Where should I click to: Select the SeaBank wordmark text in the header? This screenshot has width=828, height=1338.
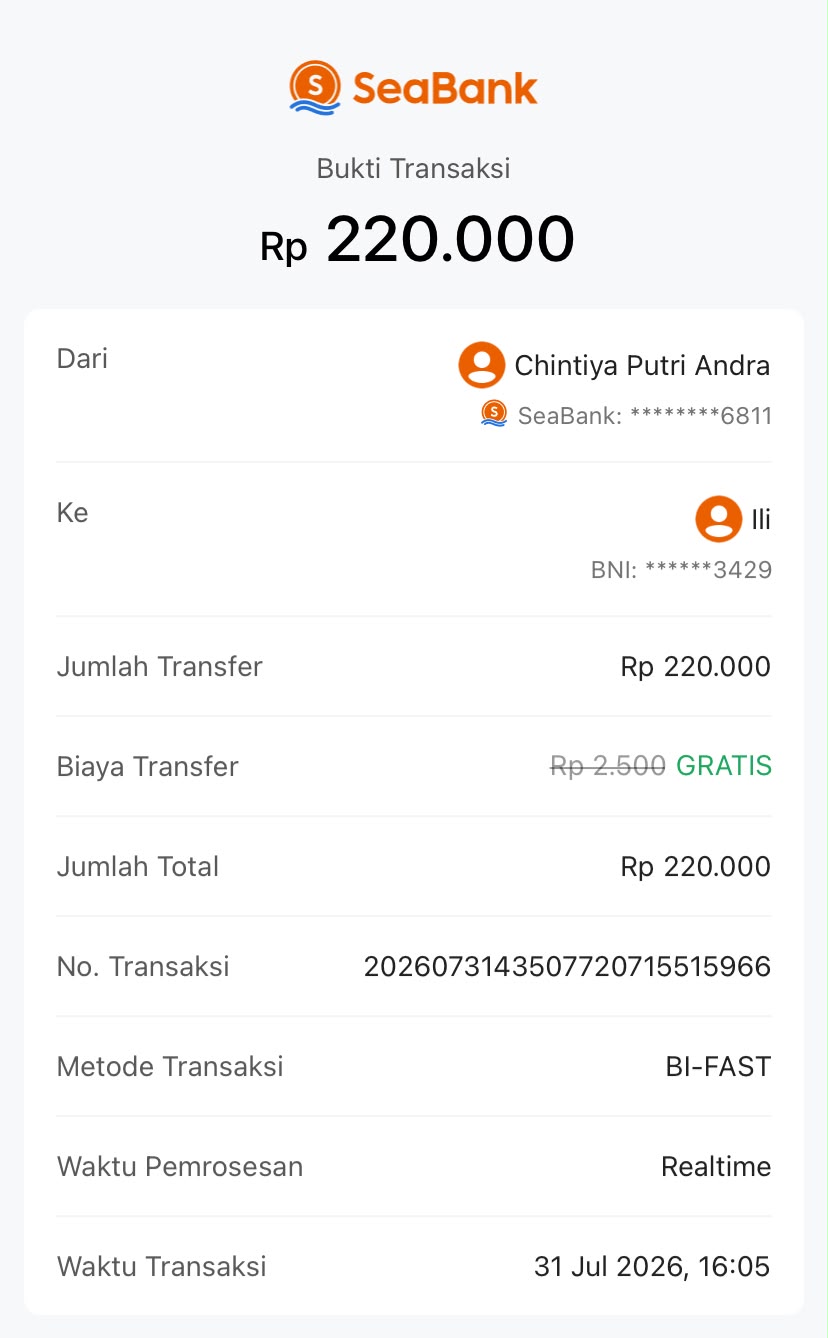[x=445, y=88]
